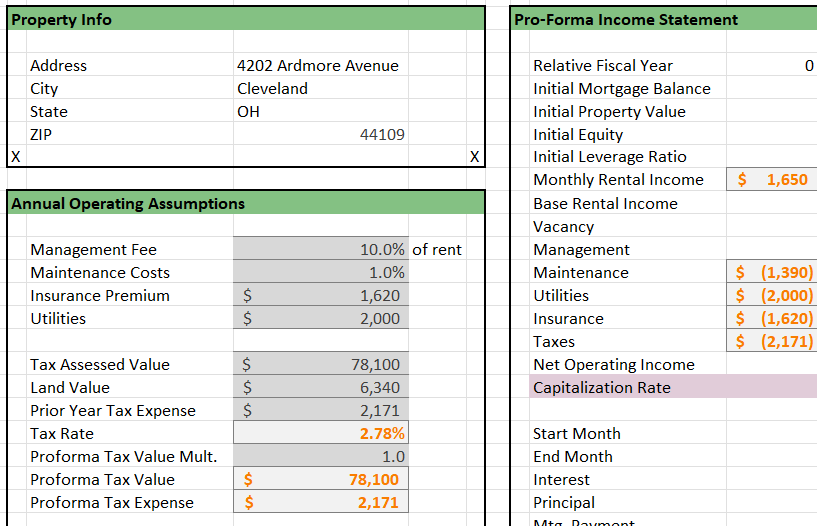Image resolution: width=817 pixels, height=526 pixels.
Task: Click the Annual Operating Assumptions section header
Action: tap(128, 204)
